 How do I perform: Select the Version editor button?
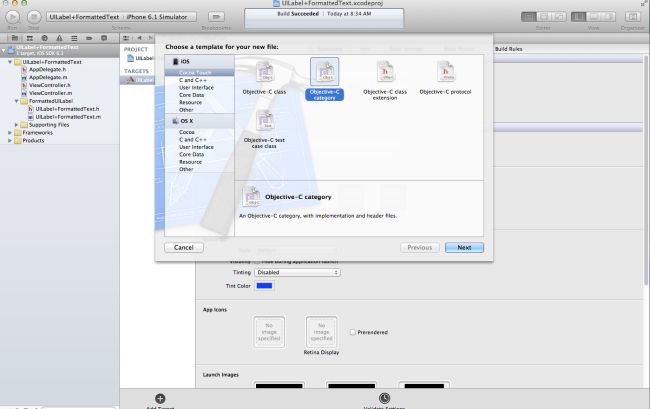(559, 17)
